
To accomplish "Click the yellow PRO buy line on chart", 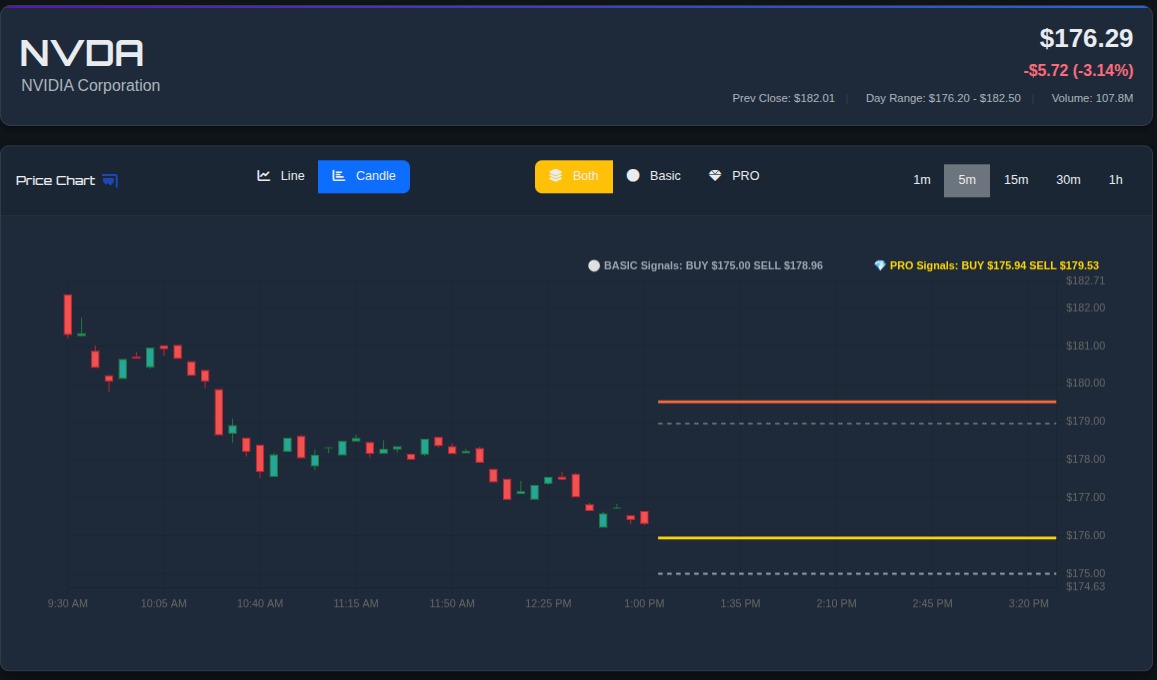I will (x=855, y=537).
